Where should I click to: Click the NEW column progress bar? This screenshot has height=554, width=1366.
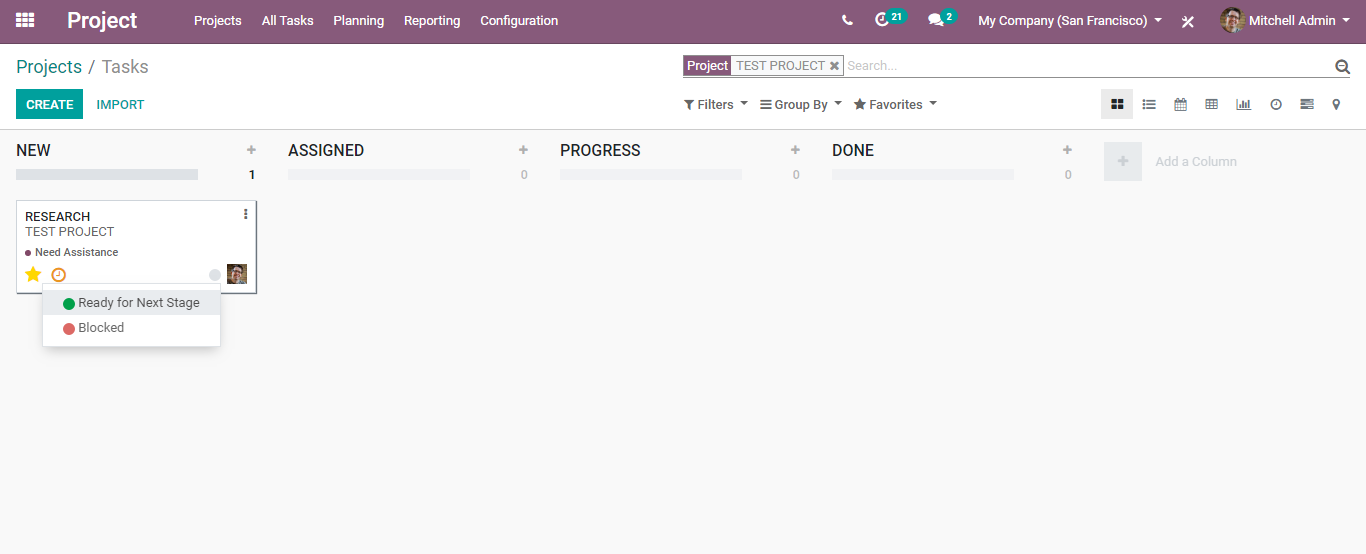pos(107,174)
